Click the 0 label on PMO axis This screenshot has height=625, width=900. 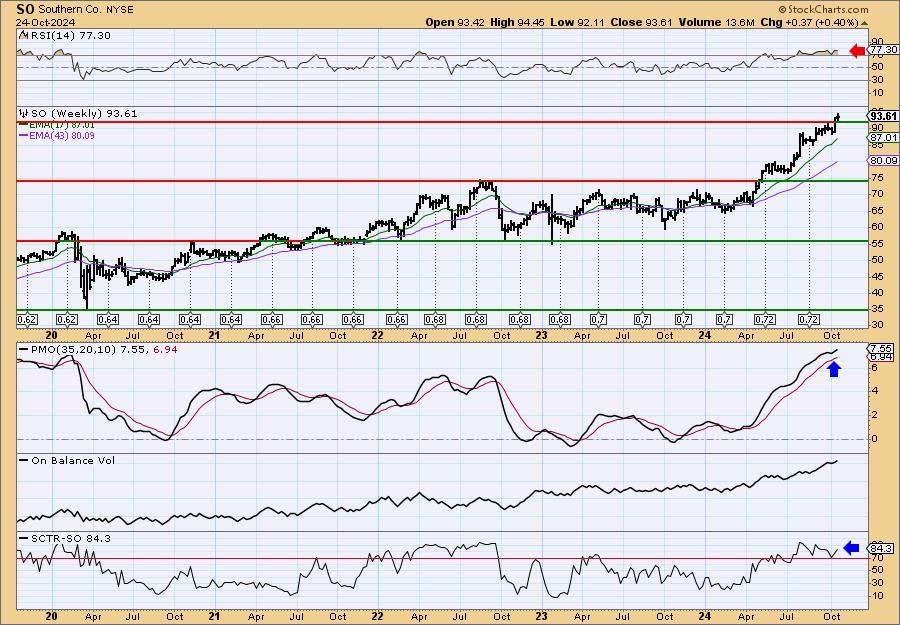pyautogui.click(x=874, y=439)
